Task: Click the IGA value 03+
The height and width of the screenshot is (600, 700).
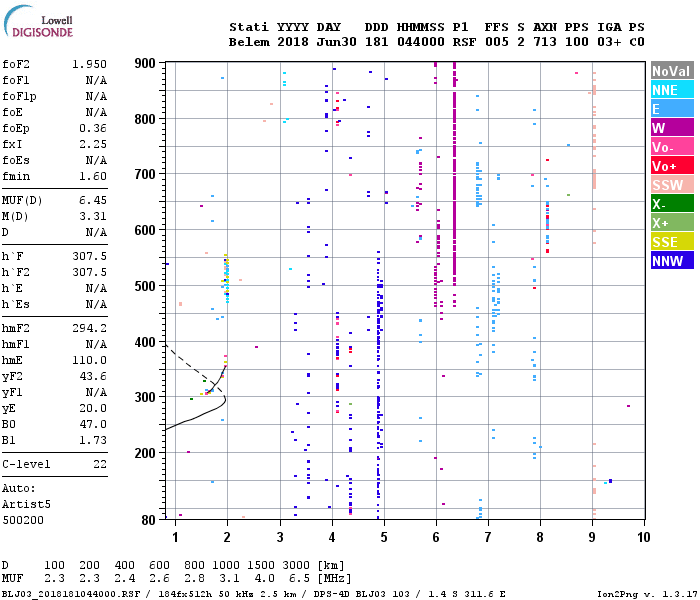Action: (609, 42)
